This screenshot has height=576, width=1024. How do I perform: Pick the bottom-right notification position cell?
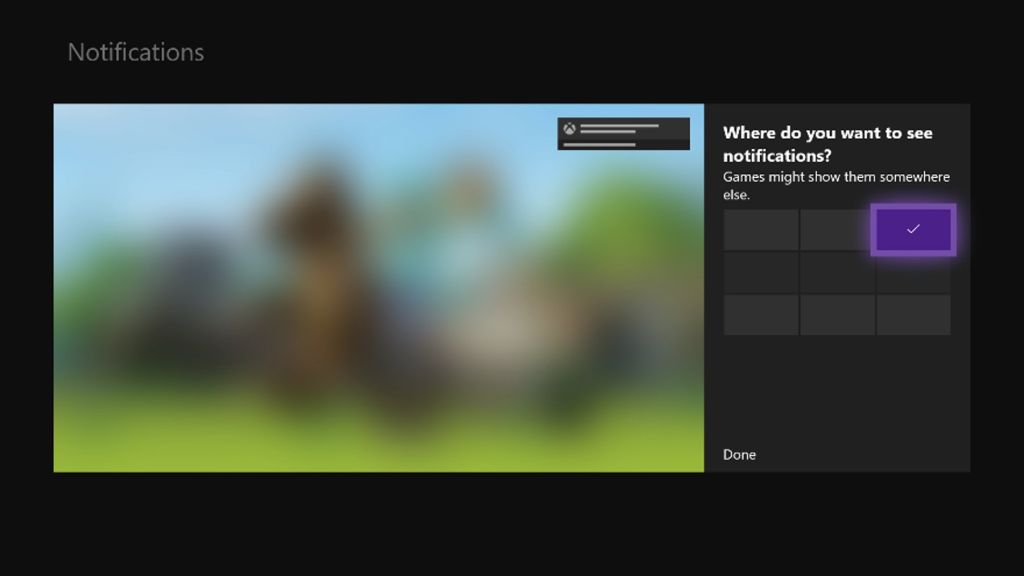pos(913,315)
